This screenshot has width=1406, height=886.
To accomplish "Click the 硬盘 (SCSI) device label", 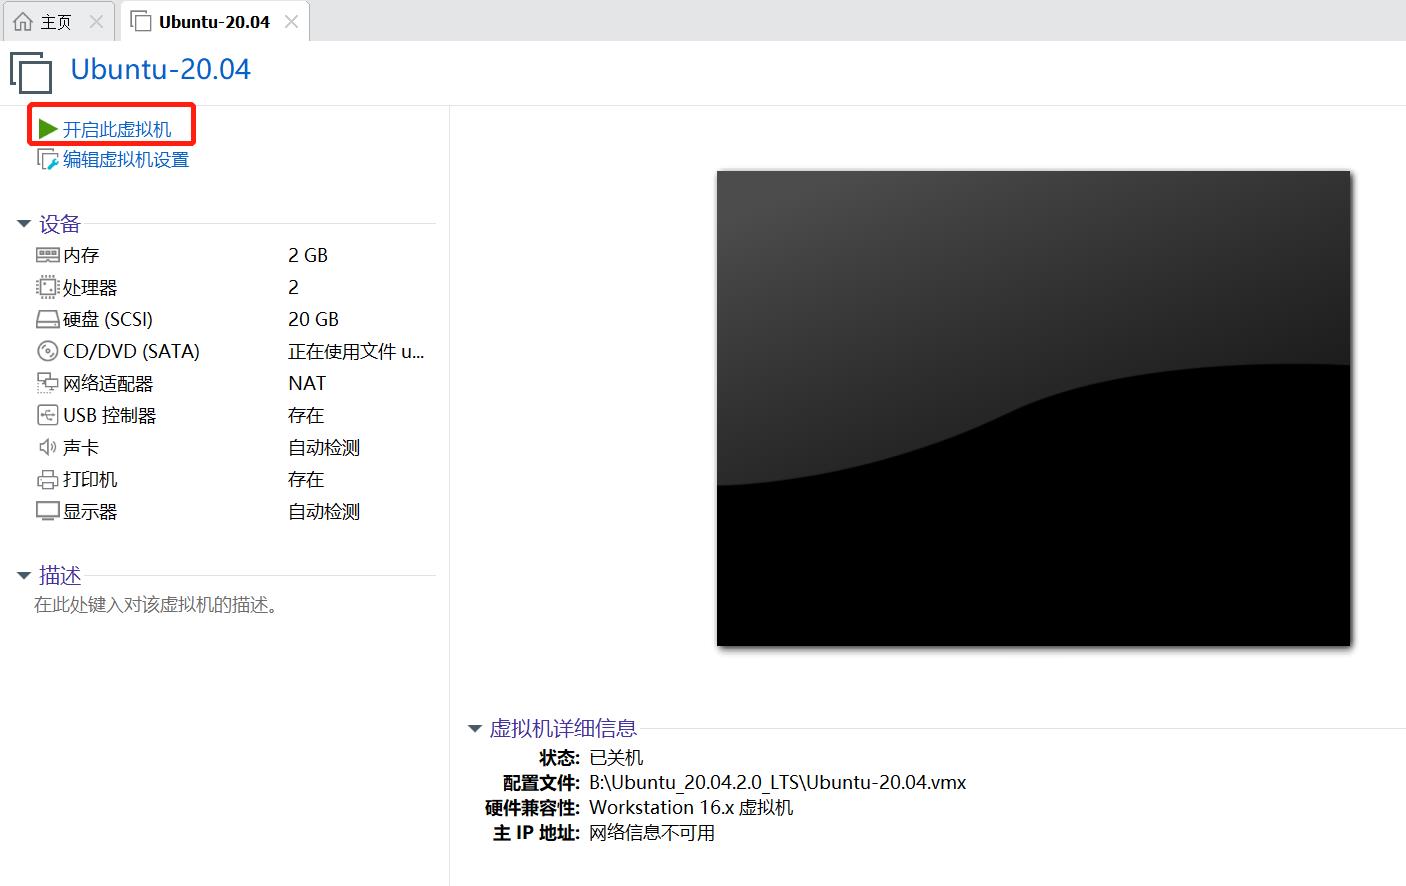I will 108,319.
